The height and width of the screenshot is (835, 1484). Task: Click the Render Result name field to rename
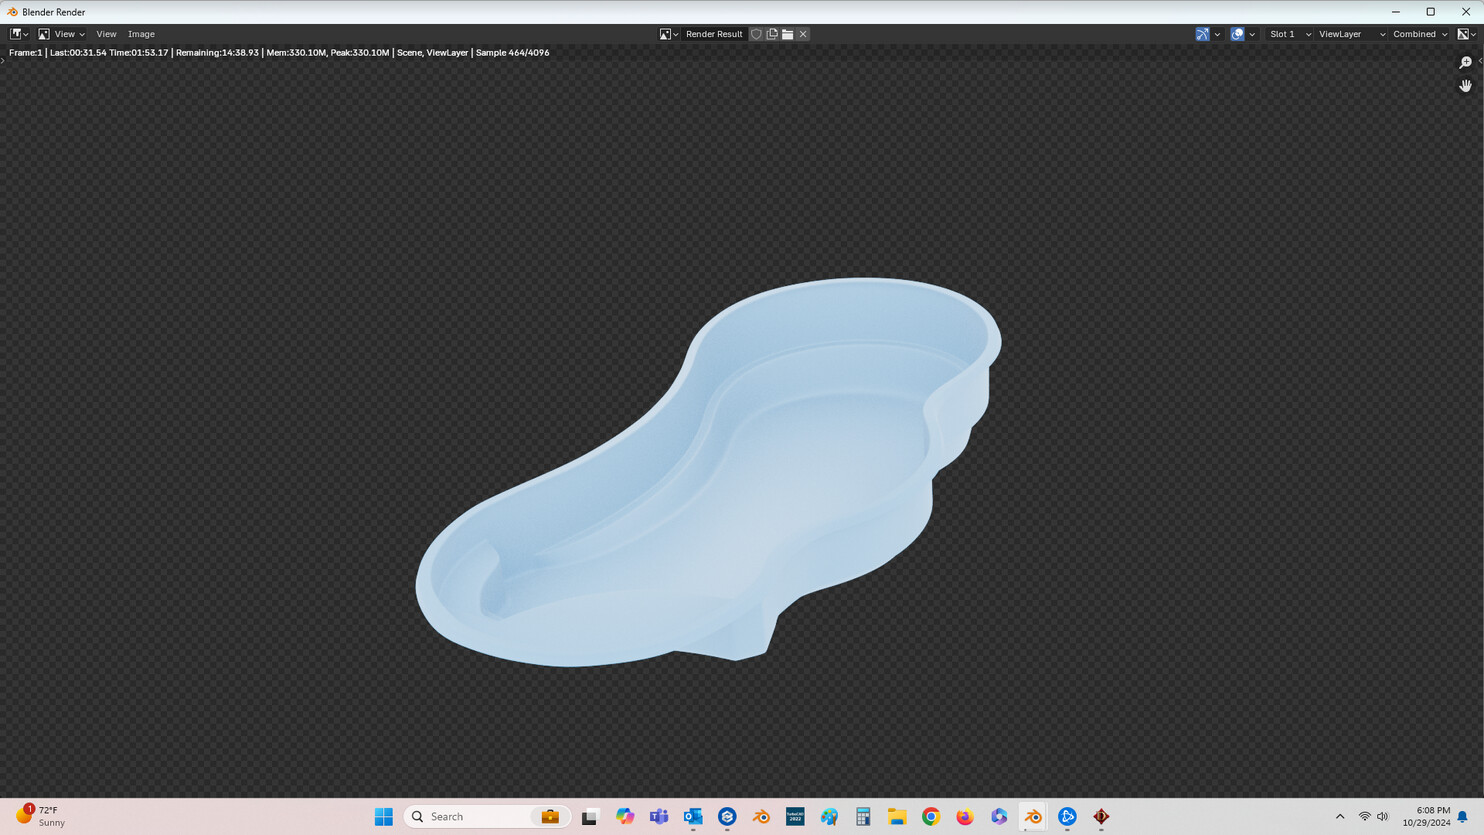(x=714, y=33)
